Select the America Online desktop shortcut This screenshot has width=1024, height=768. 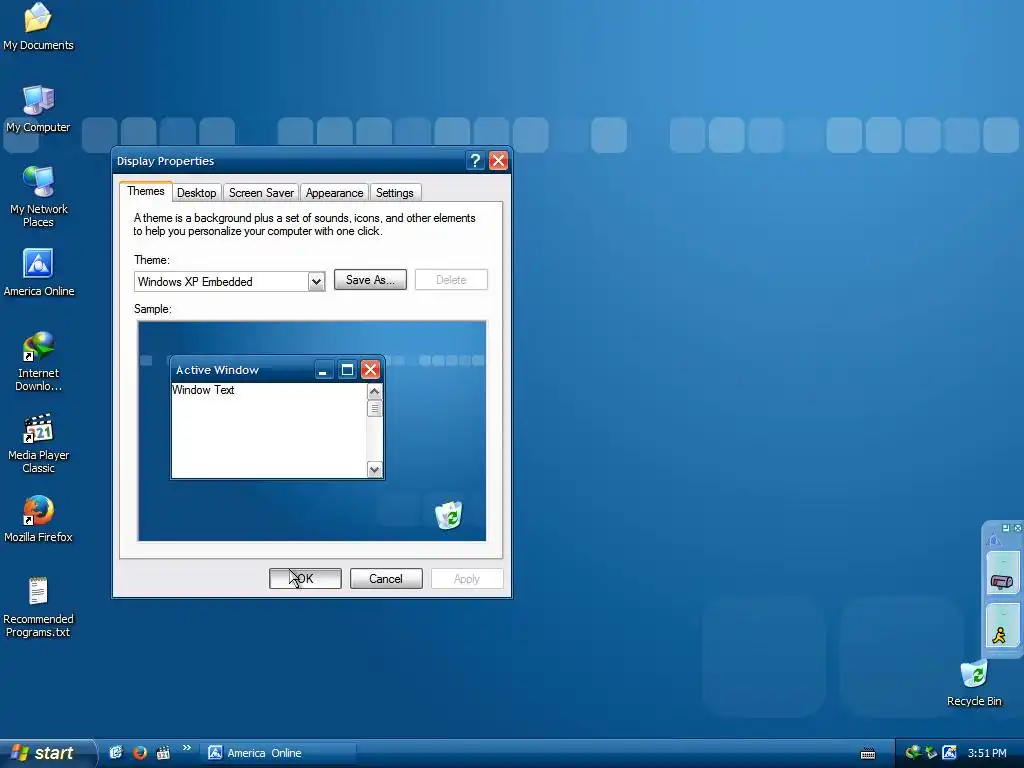pyautogui.click(x=38, y=272)
